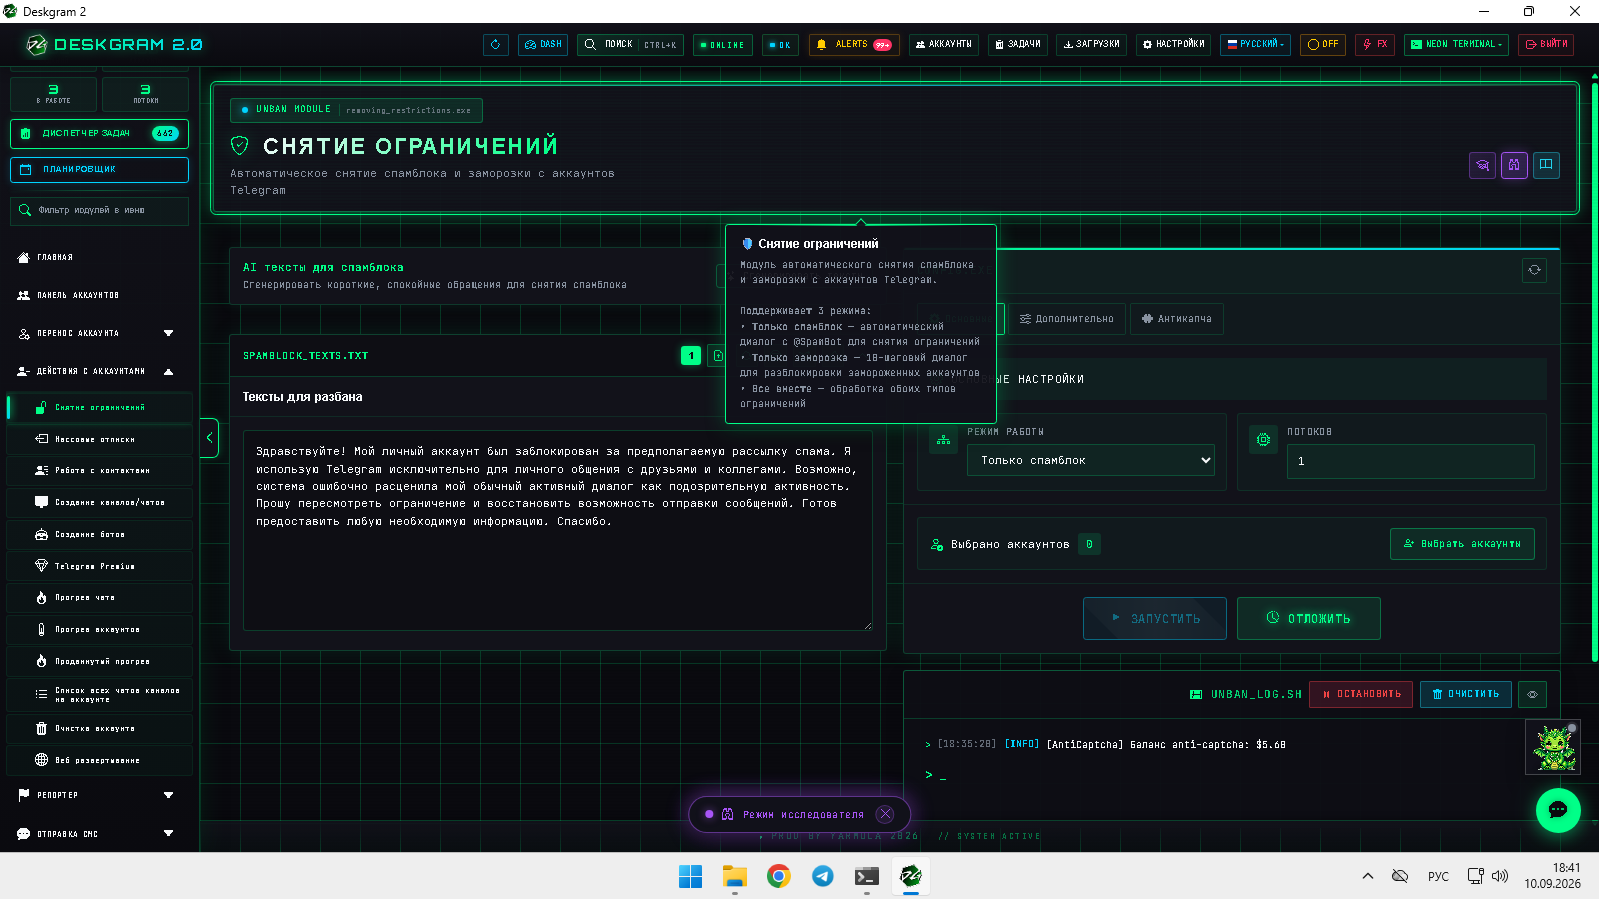The width and height of the screenshot is (1599, 899).
Task: Open Telegram from Windows taskbar
Action: point(823,877)
